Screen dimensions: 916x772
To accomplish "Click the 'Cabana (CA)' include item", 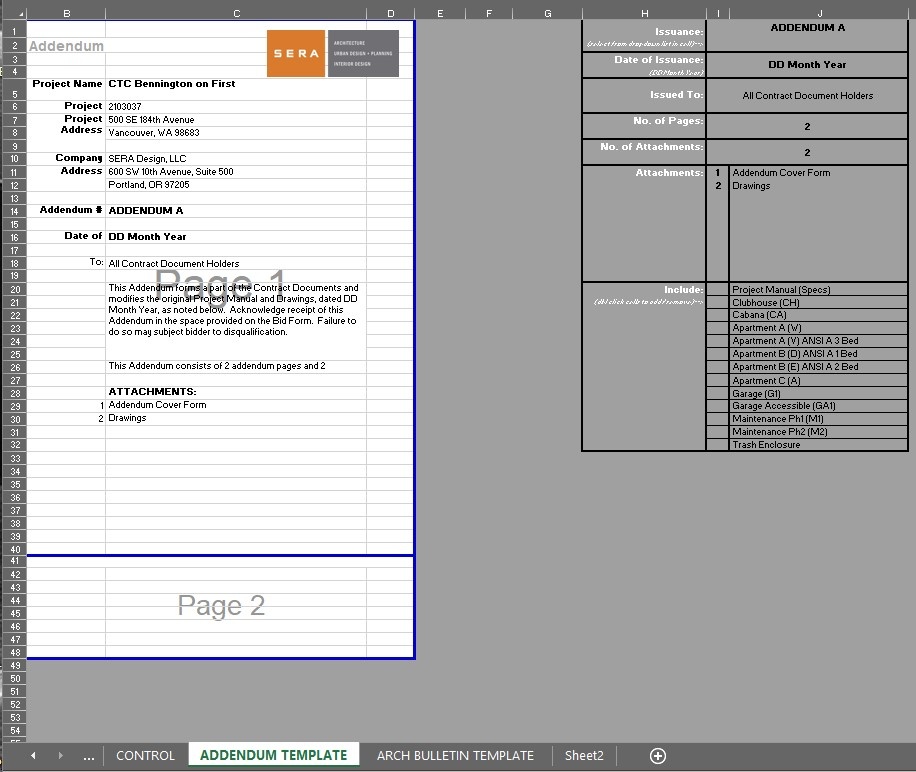I will click(818, 315).
